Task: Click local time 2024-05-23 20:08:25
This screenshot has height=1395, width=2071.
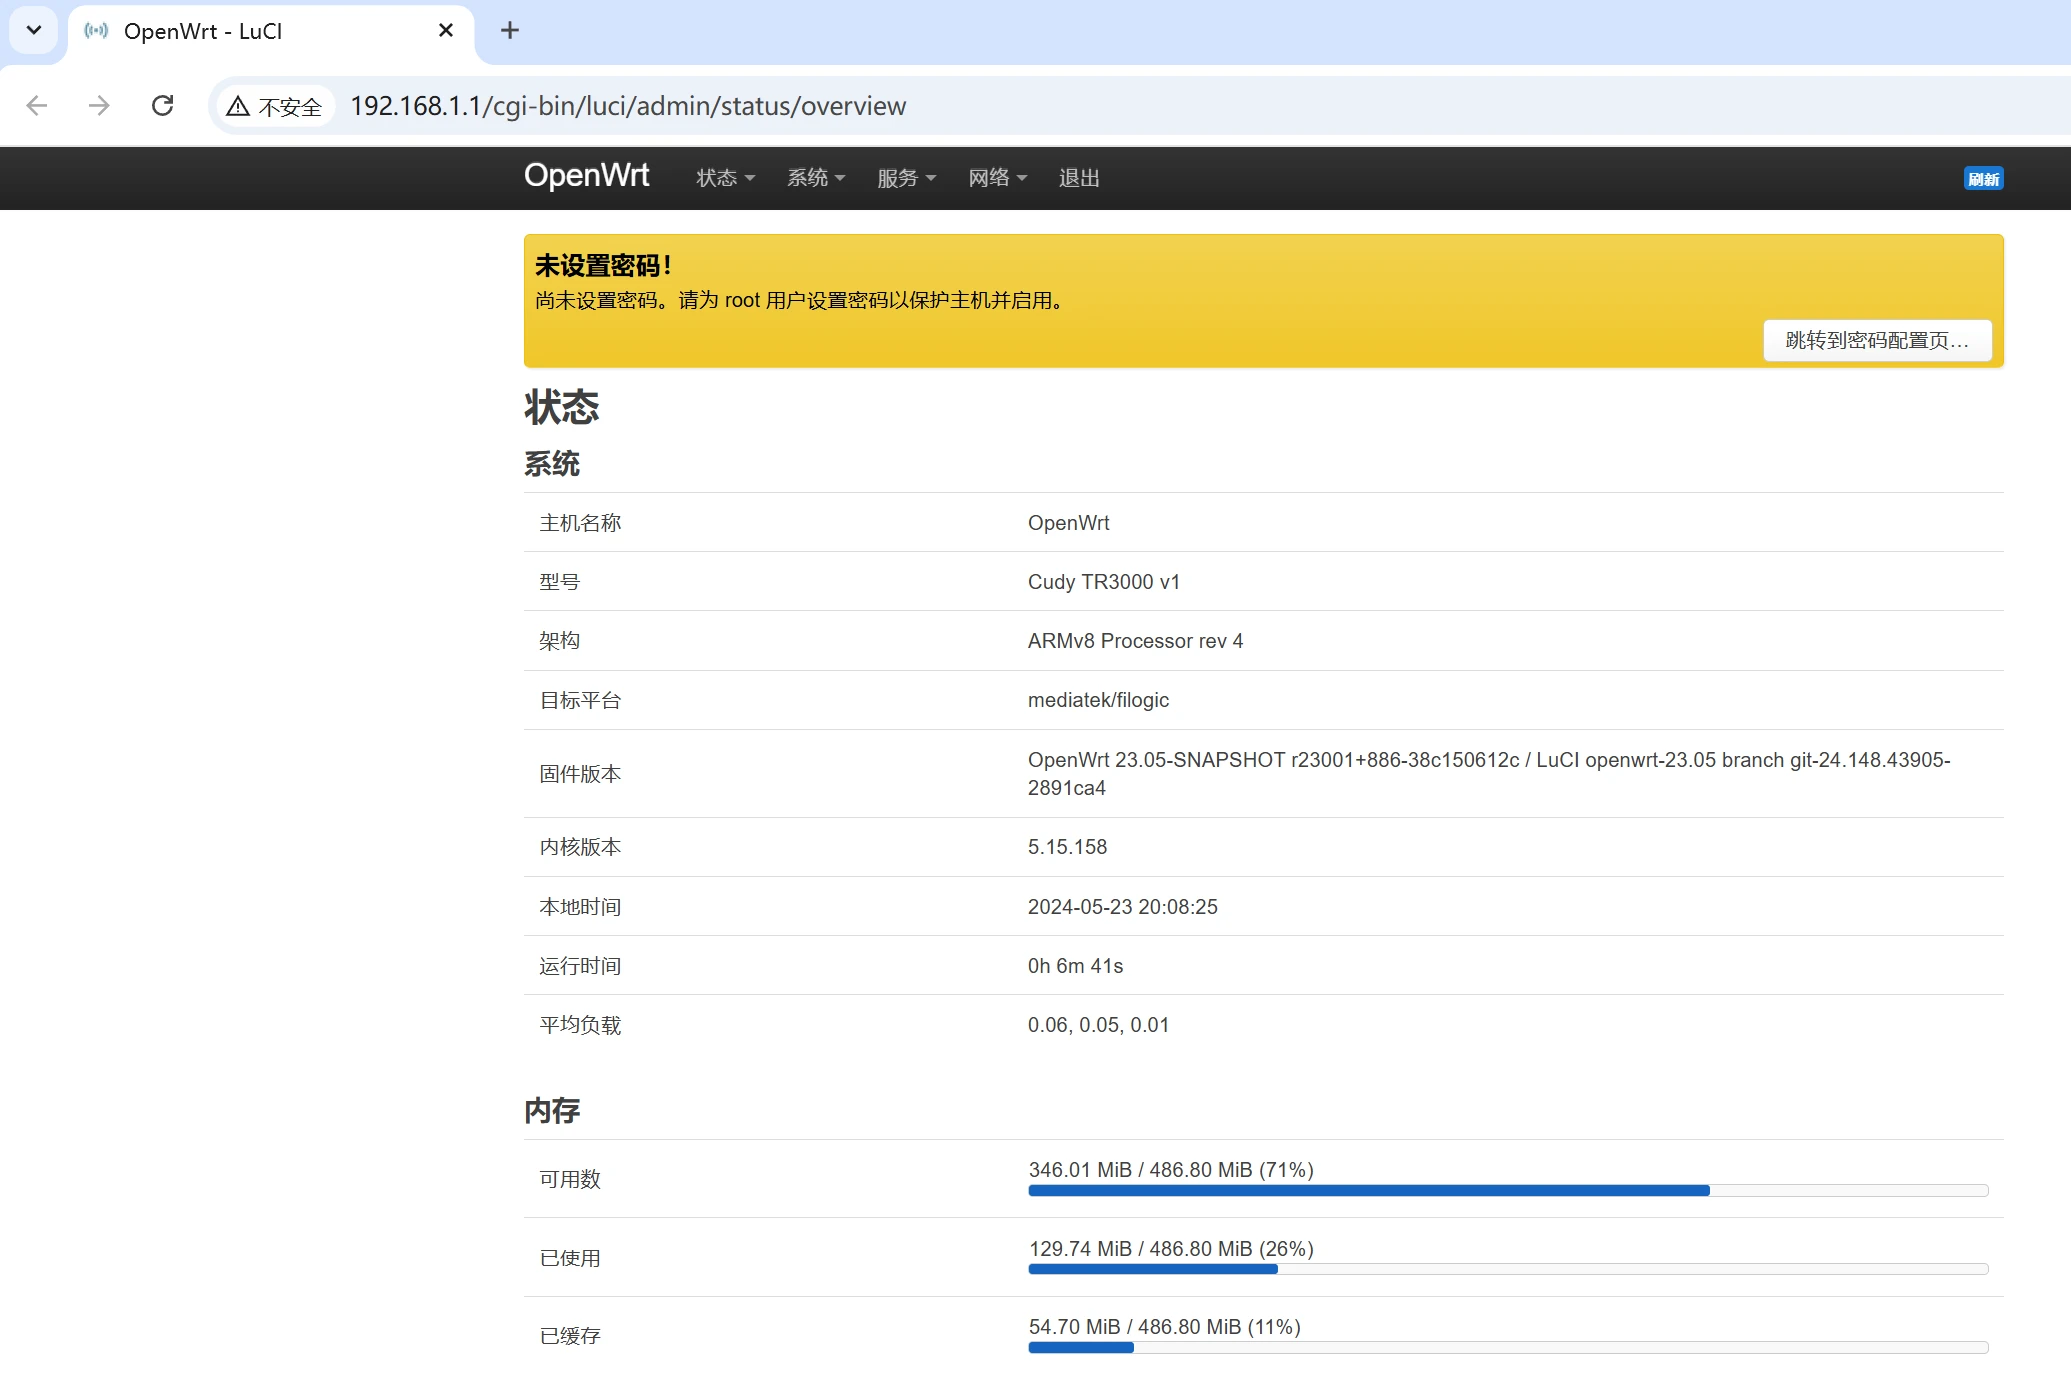Action: click(1123, 907)
